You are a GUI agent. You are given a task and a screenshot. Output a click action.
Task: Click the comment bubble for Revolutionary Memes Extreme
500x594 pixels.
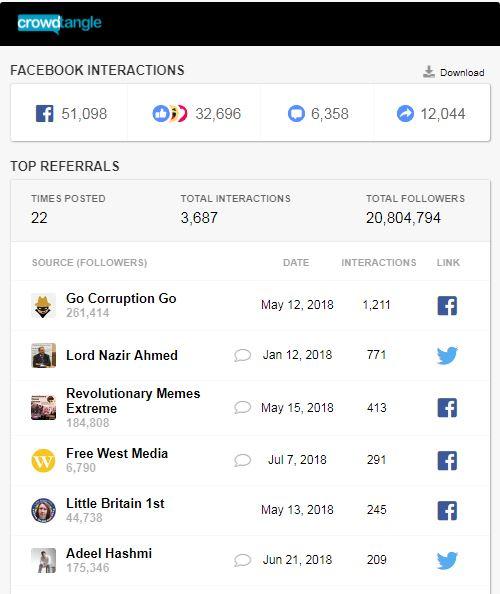click(x=242, y=408)
